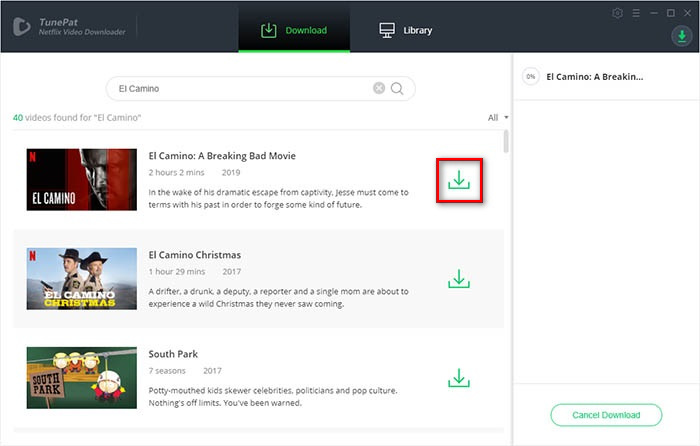Click the El Camino Christmas description
Screen dimensions: 700x446
click(x=279, y=298)
